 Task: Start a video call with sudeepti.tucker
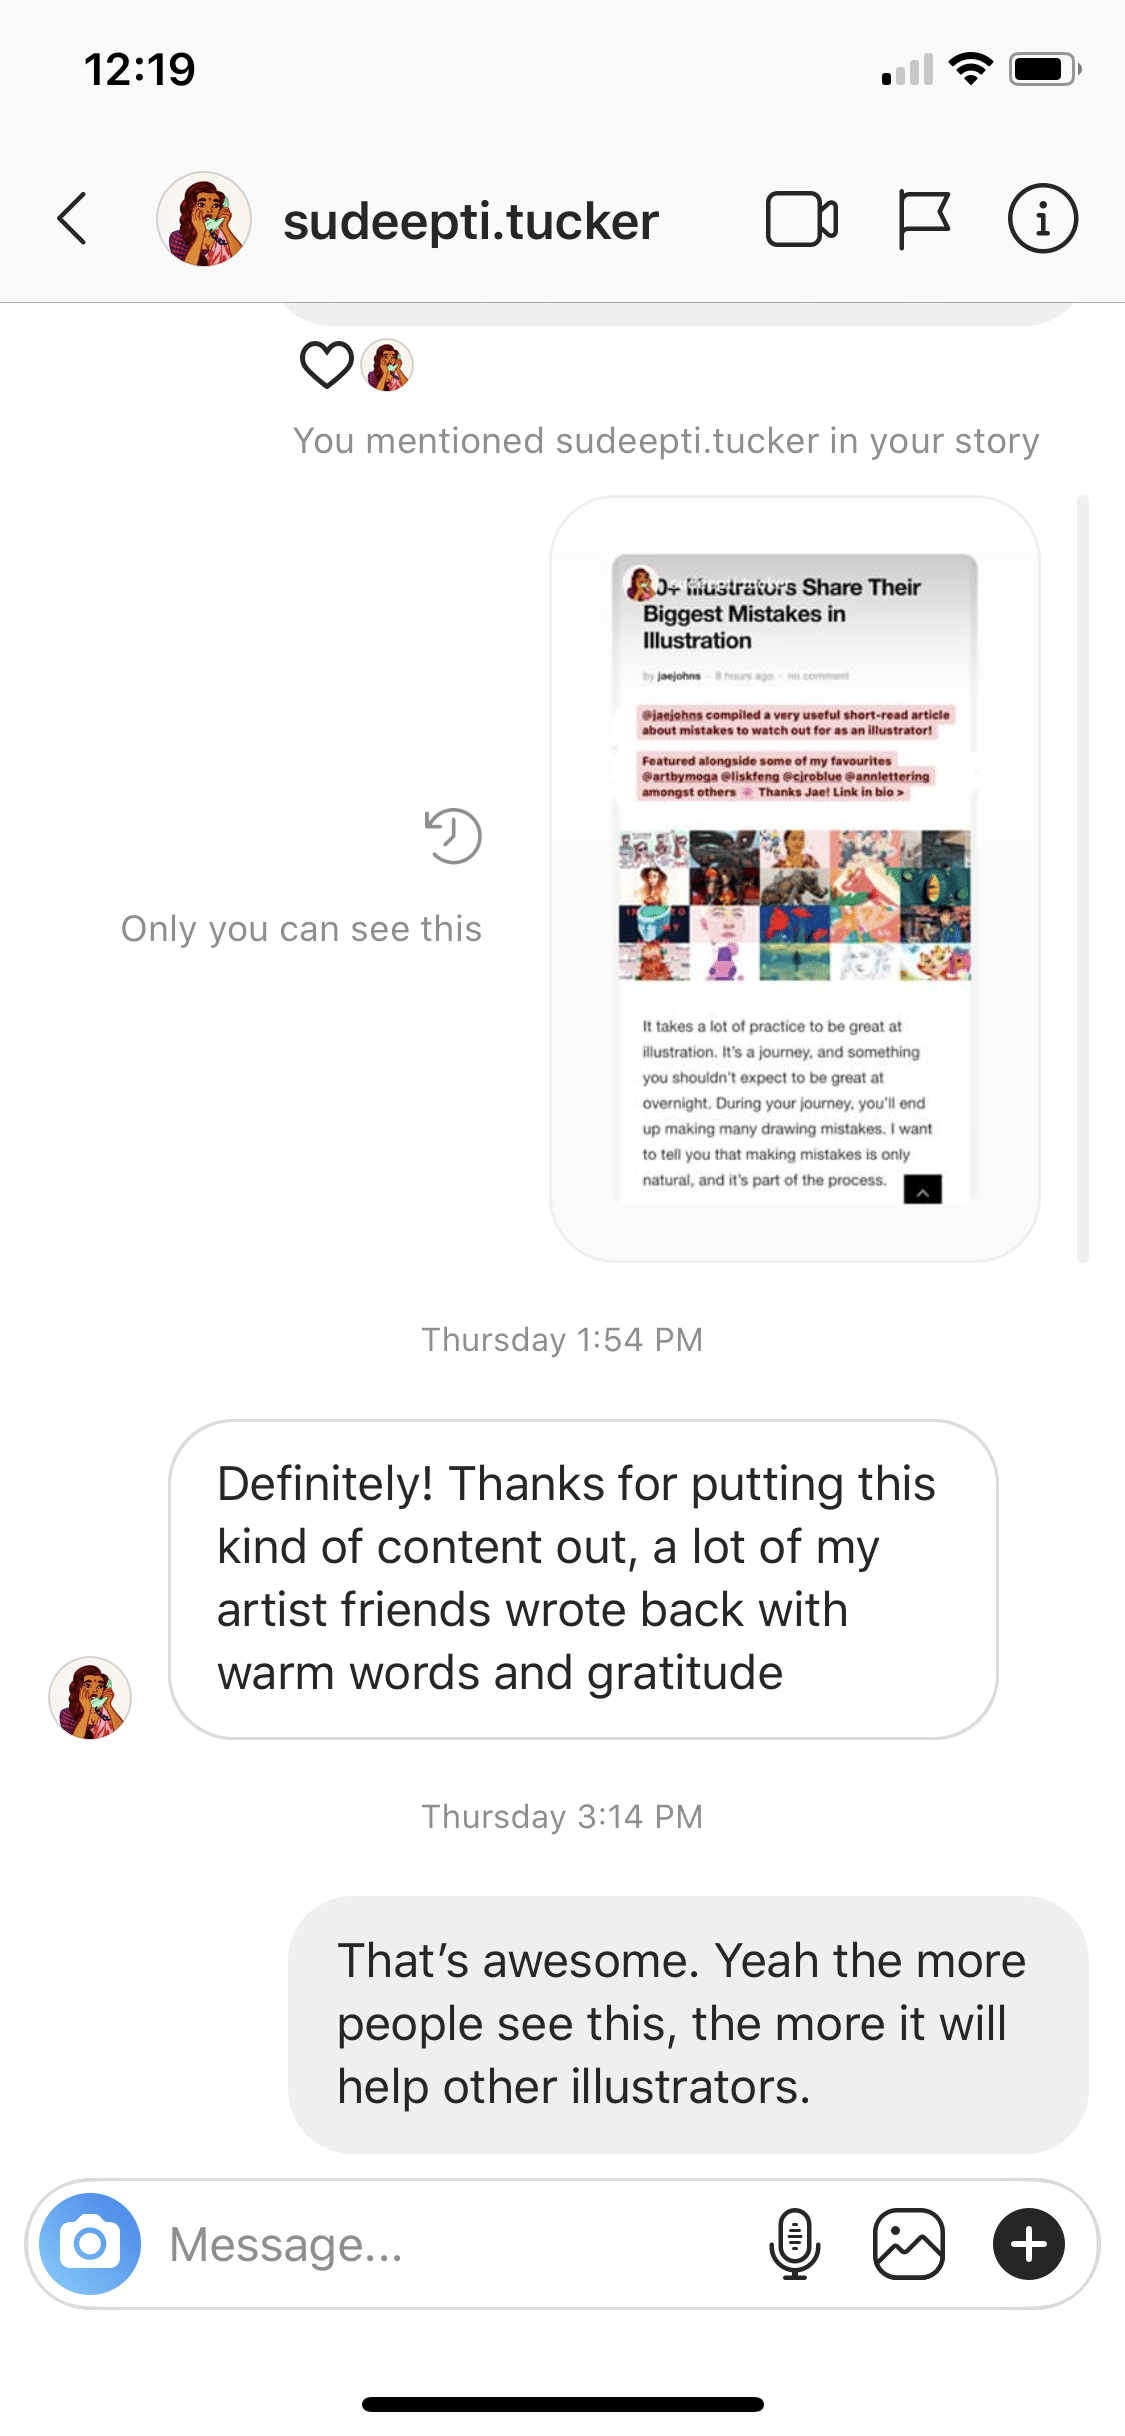coord(802,218)
